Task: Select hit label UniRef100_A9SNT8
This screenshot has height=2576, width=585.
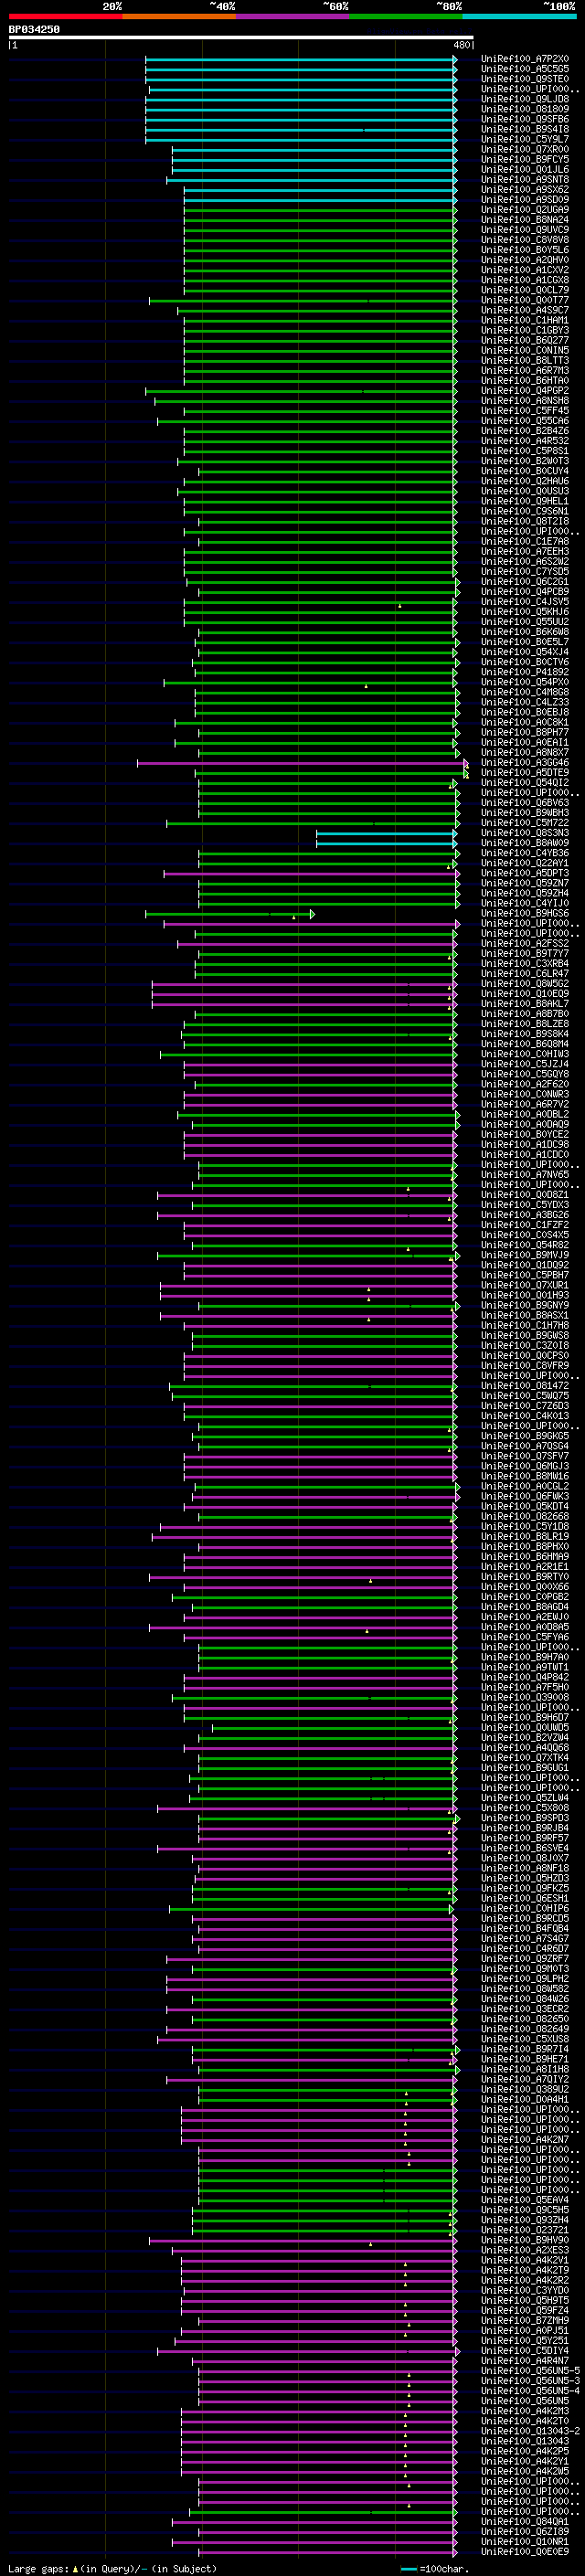Action: (x=525, y=179)
